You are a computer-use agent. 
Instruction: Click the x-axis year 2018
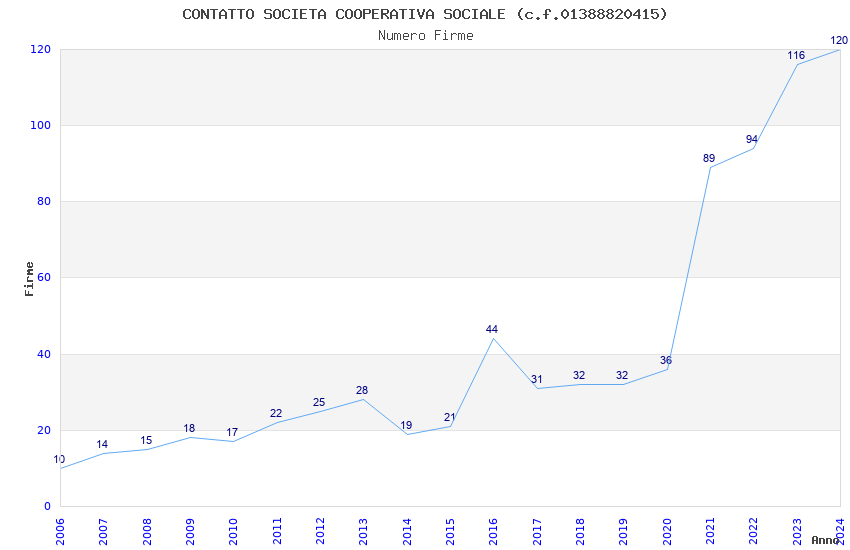tap(580, 531)
